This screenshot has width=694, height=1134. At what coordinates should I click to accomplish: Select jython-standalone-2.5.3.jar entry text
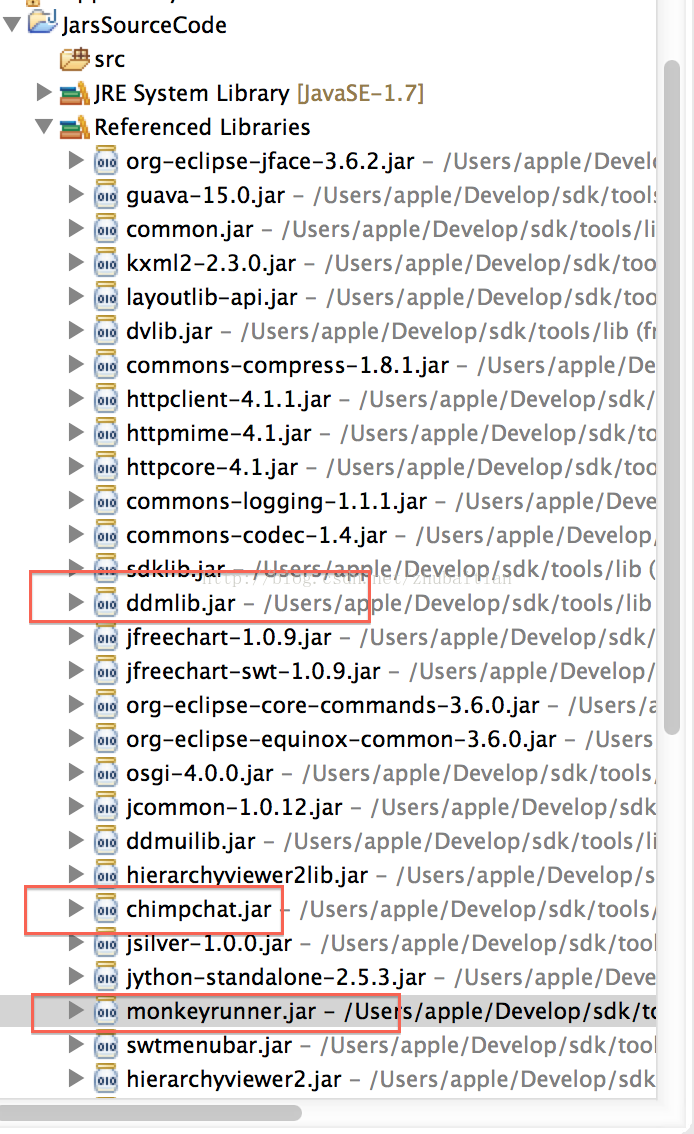click(x=276, y=977)
